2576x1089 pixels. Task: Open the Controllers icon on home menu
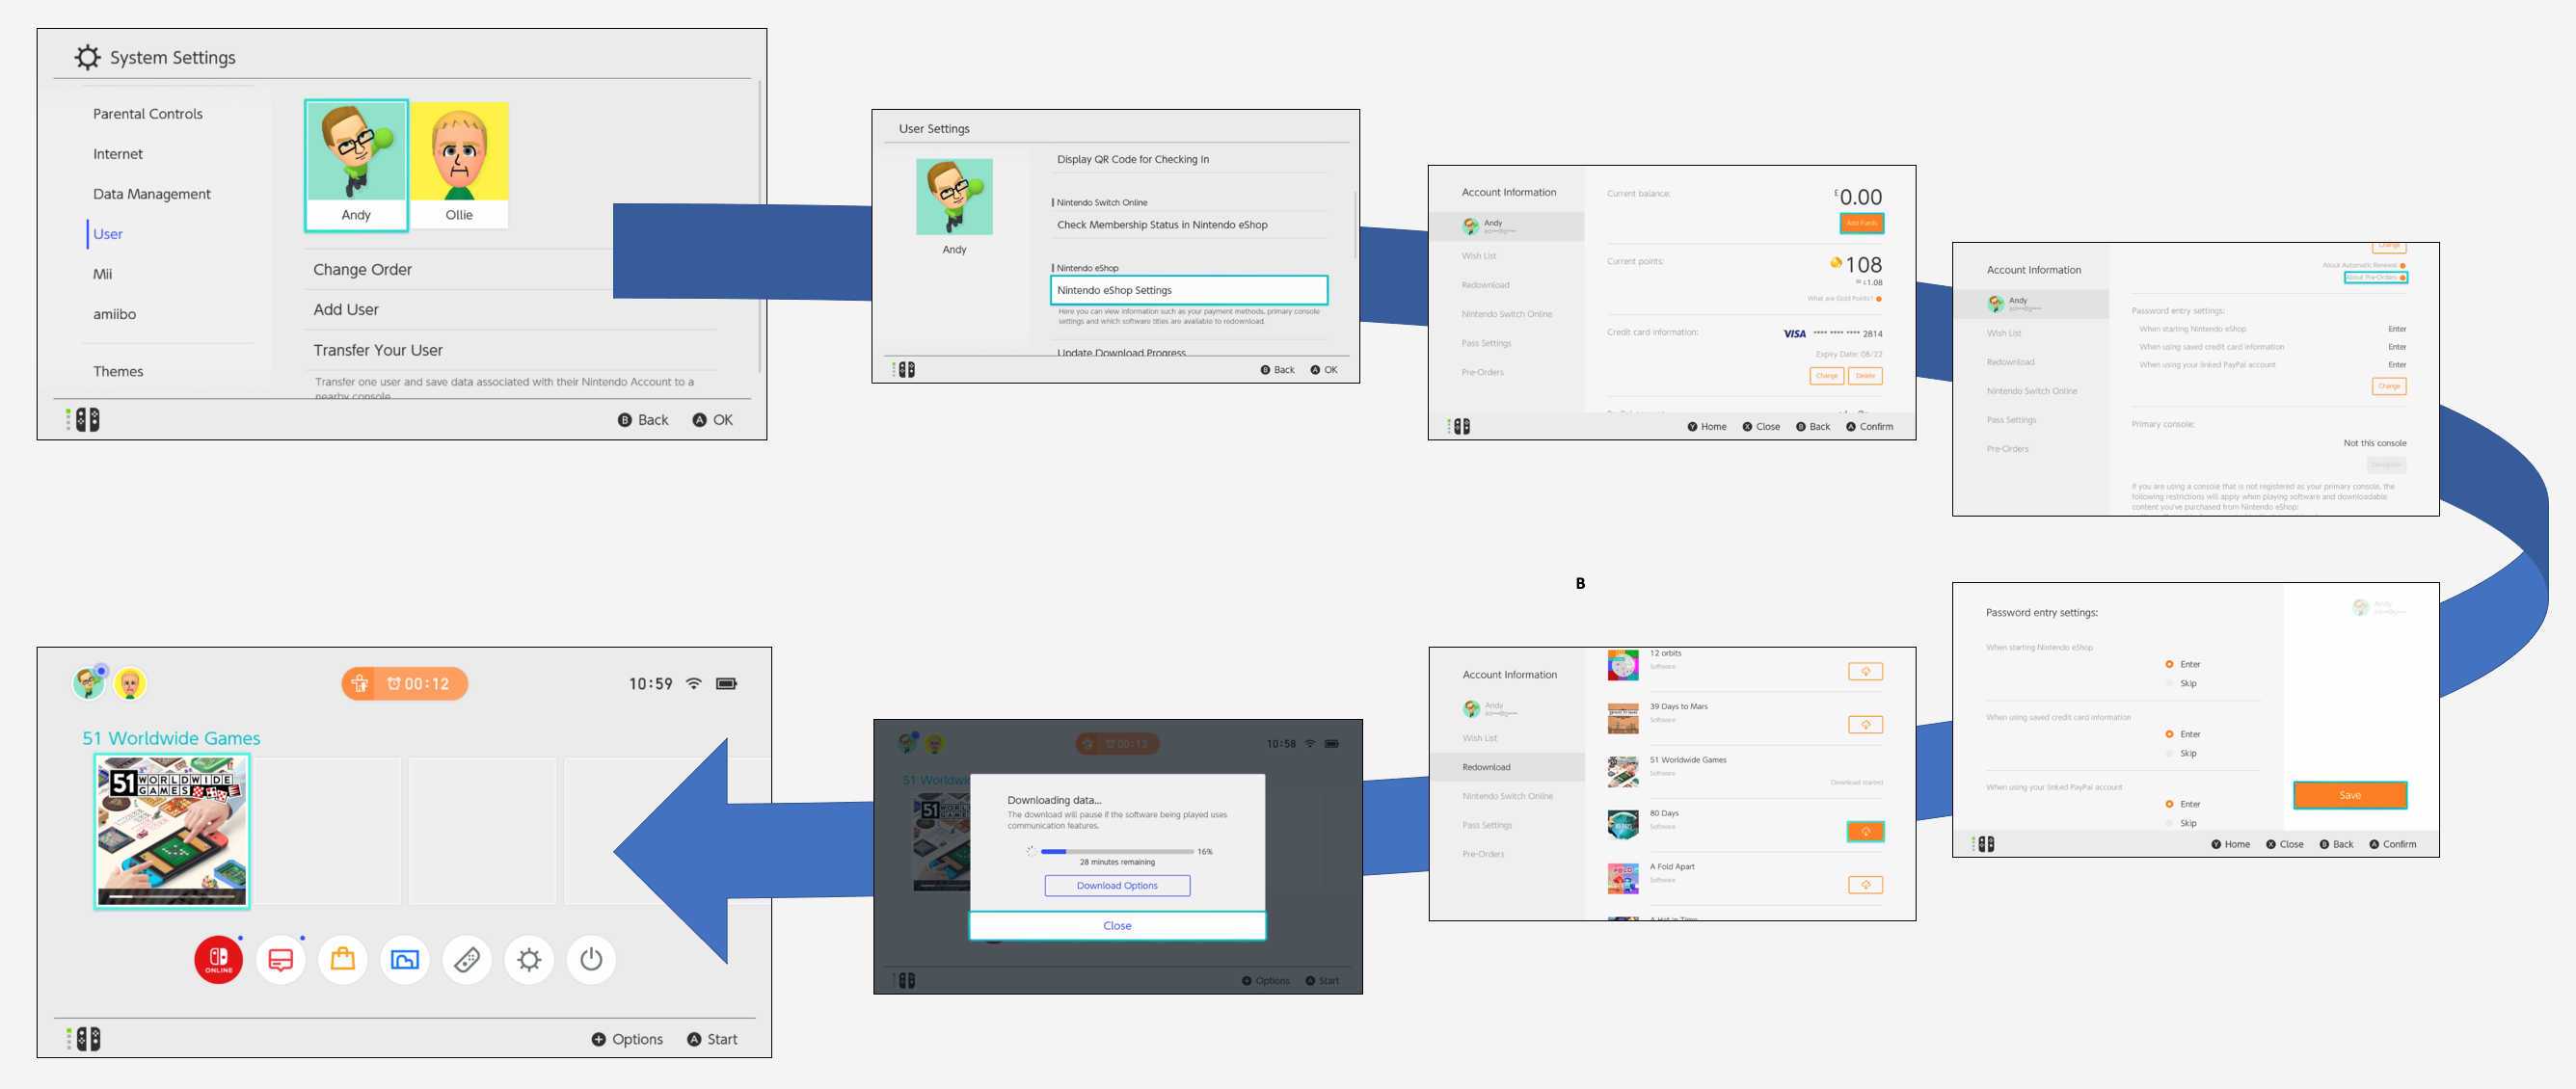467,959
